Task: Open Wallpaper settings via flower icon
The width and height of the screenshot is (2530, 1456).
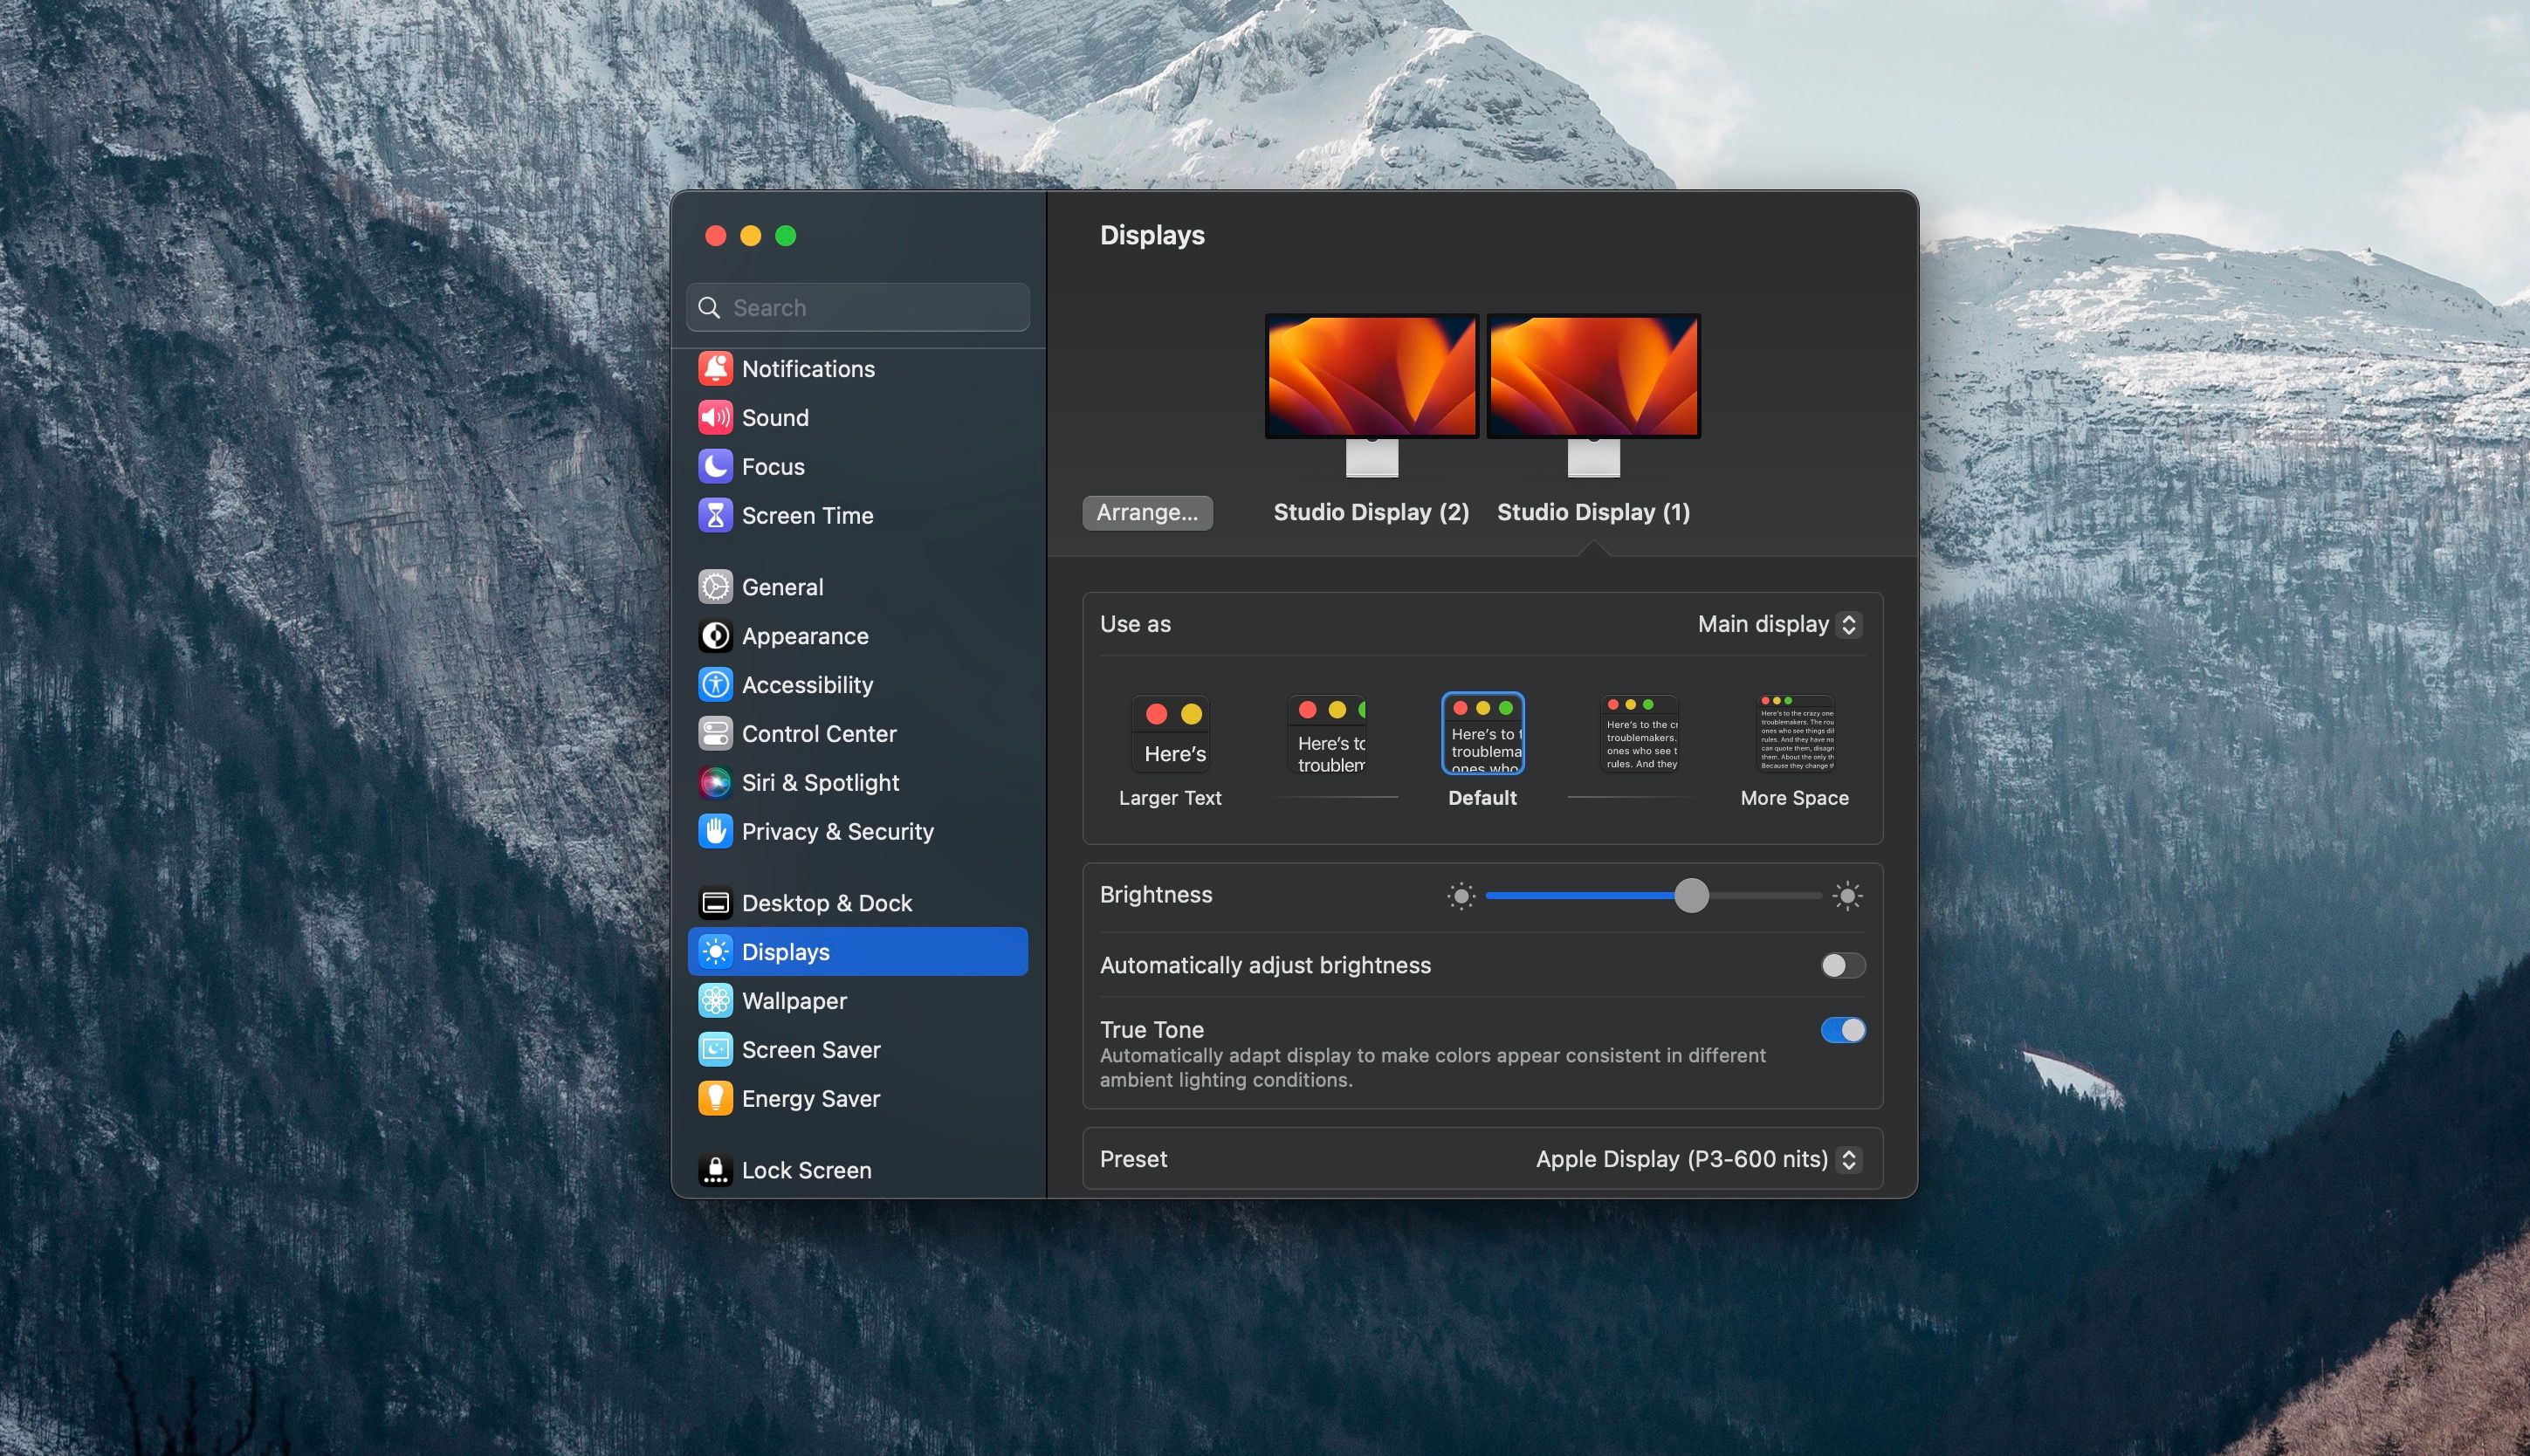Action: coord(715,1000)
